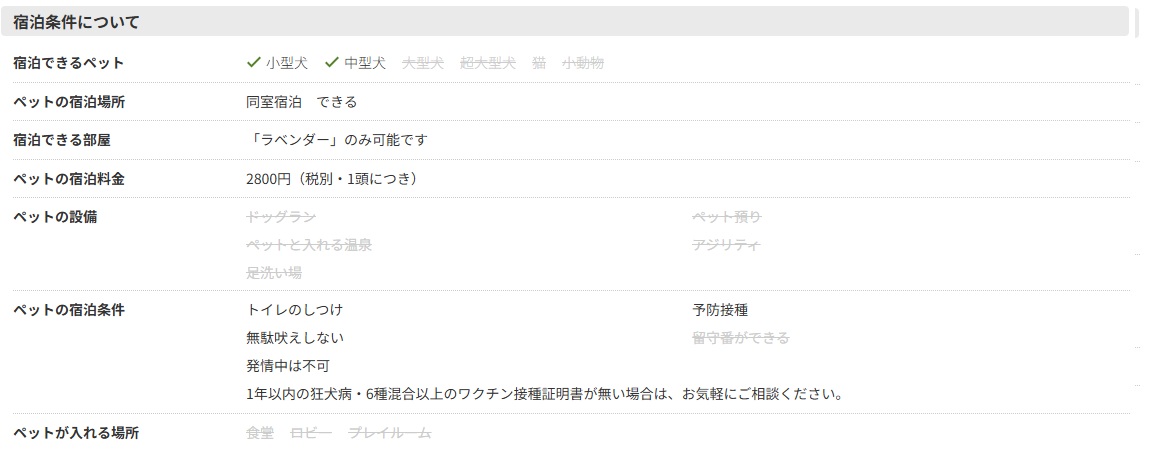Click the トイレのしつけ condition
The height and width of the screenshot is (466, 1162).
[x=294, y=310]
